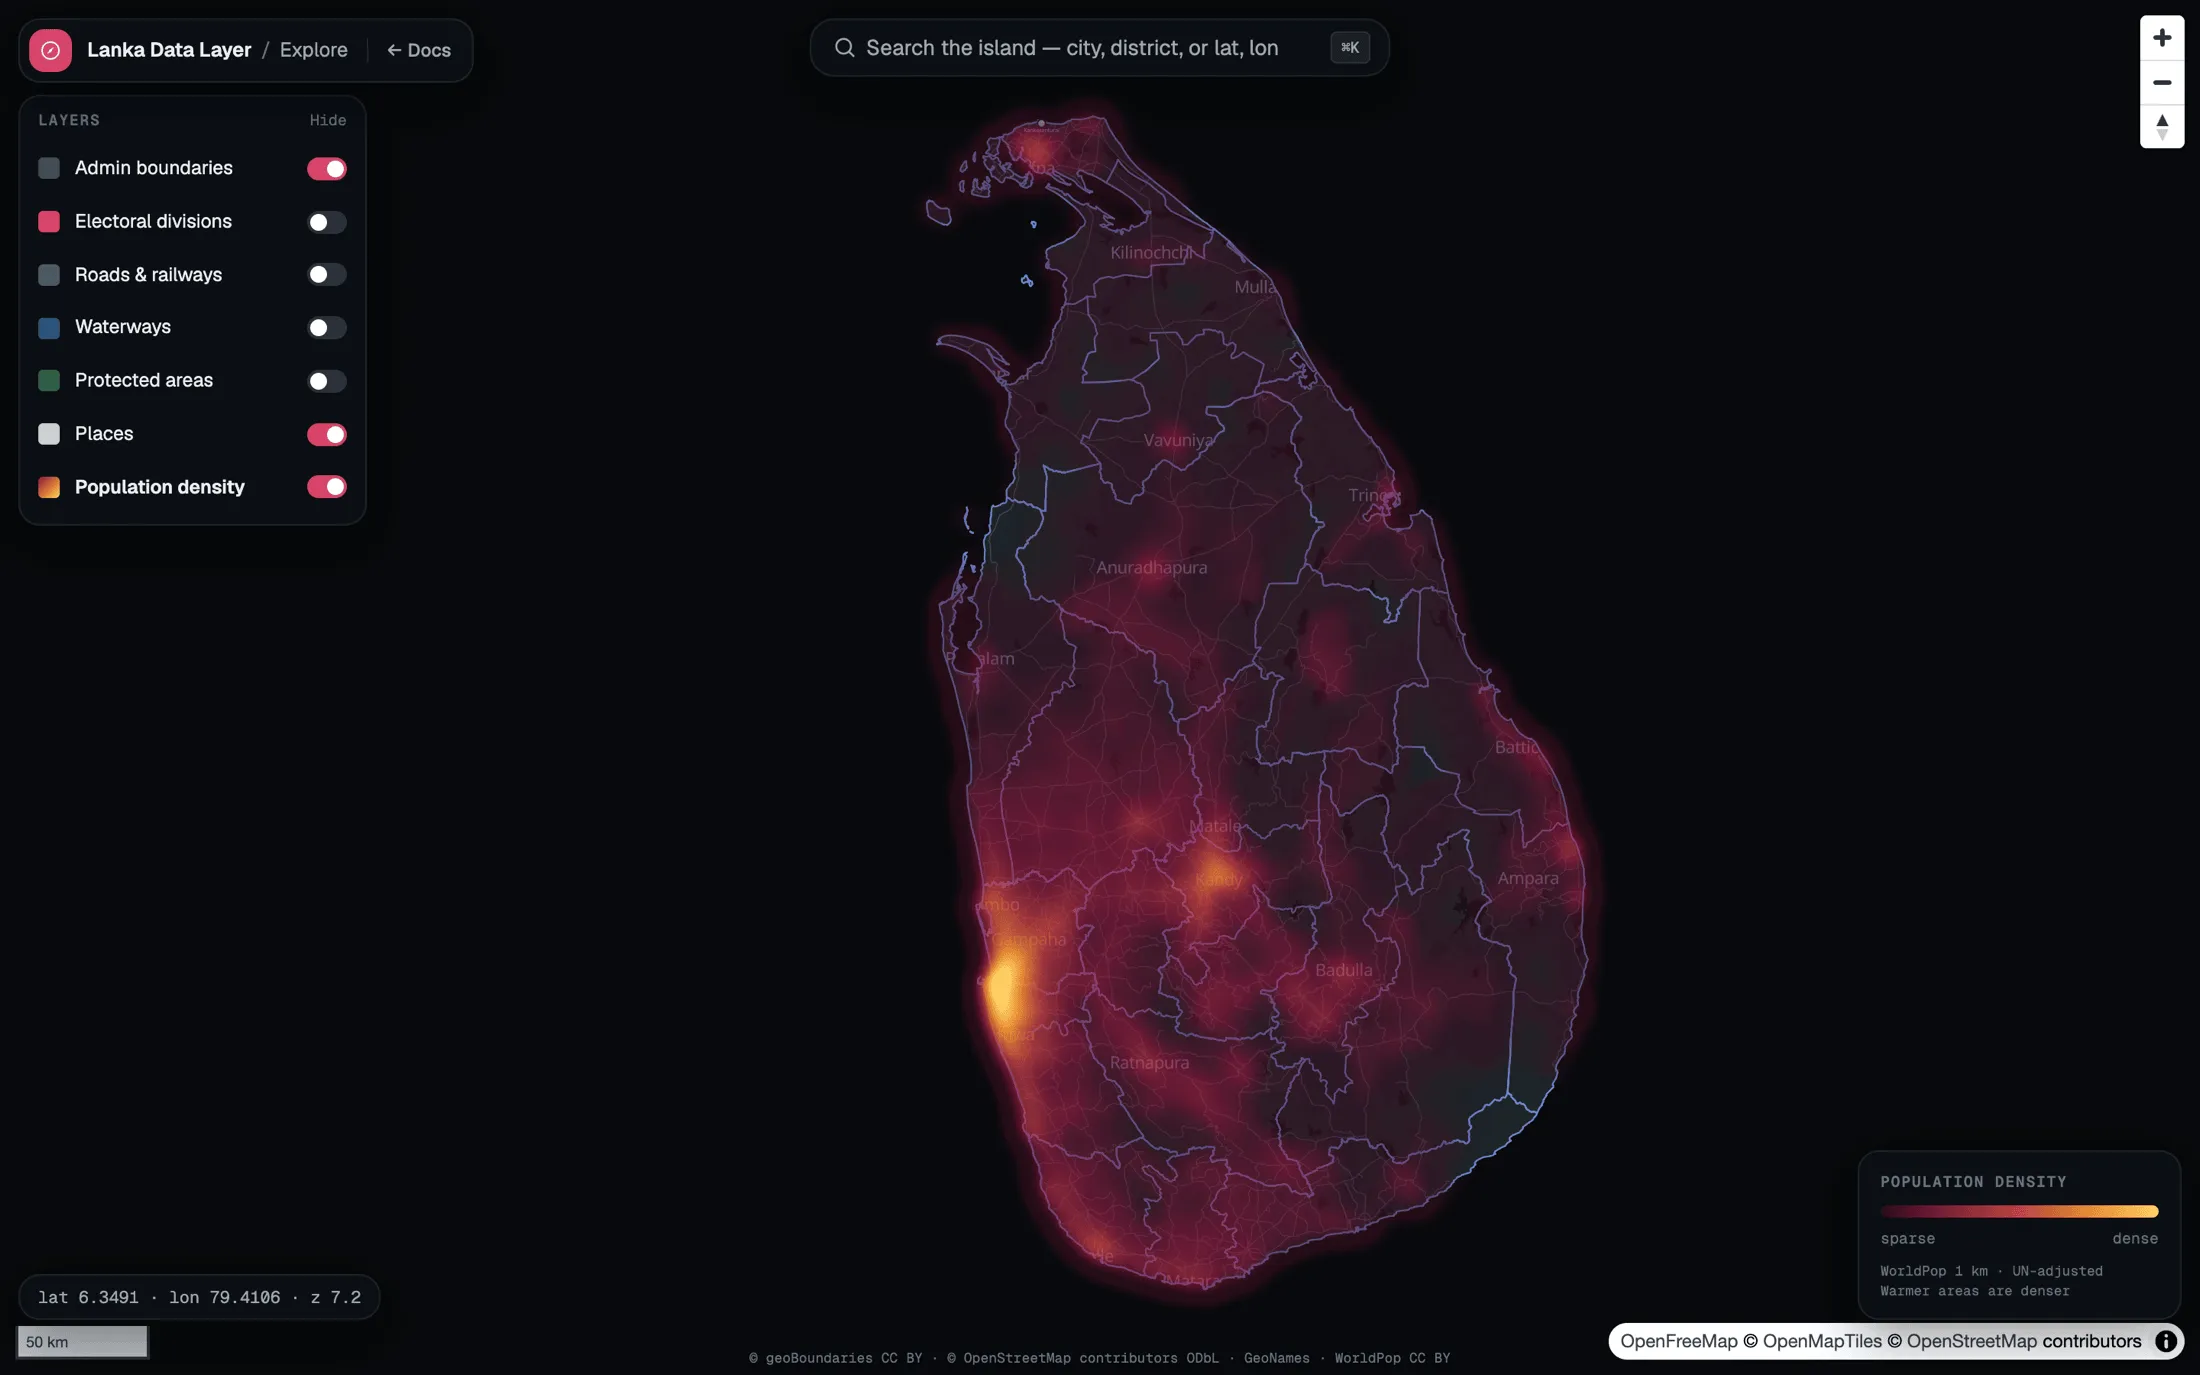Click the ⌘K shortcut badge
The width and height of the screenshot is (2200, 1375).
click(x=1350, y=47)
